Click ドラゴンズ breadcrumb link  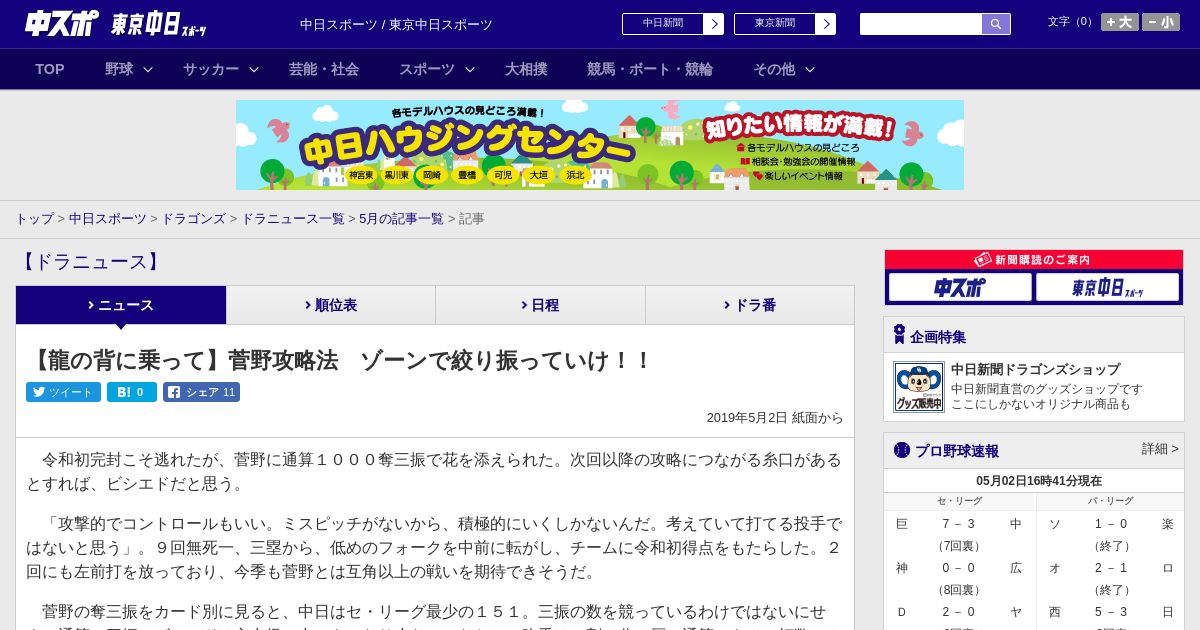(x=194, y=219)
